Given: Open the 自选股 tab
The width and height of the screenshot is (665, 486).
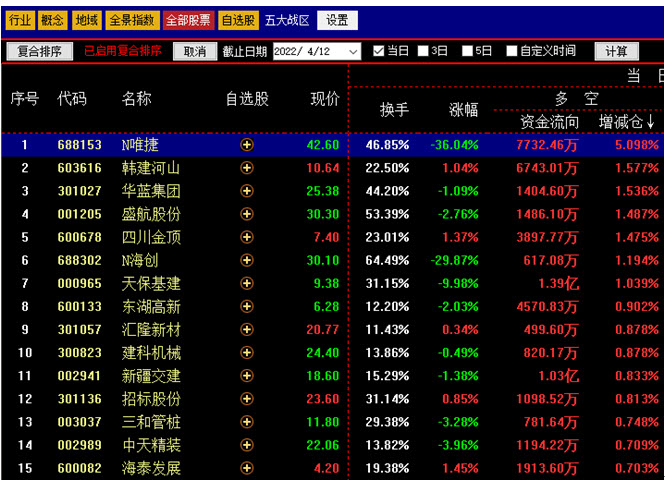Looking at the screenshot, I should click(x=238, y=20).
